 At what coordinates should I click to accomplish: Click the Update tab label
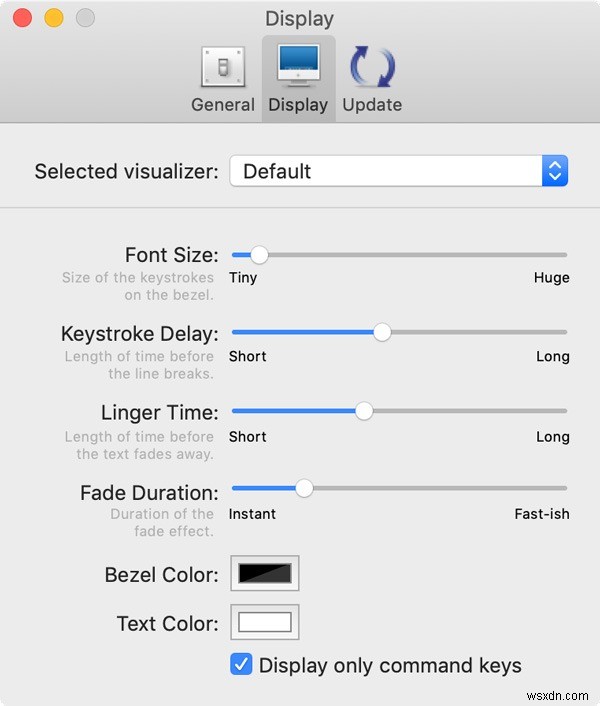pyautogui.click(x=372, y=104)
